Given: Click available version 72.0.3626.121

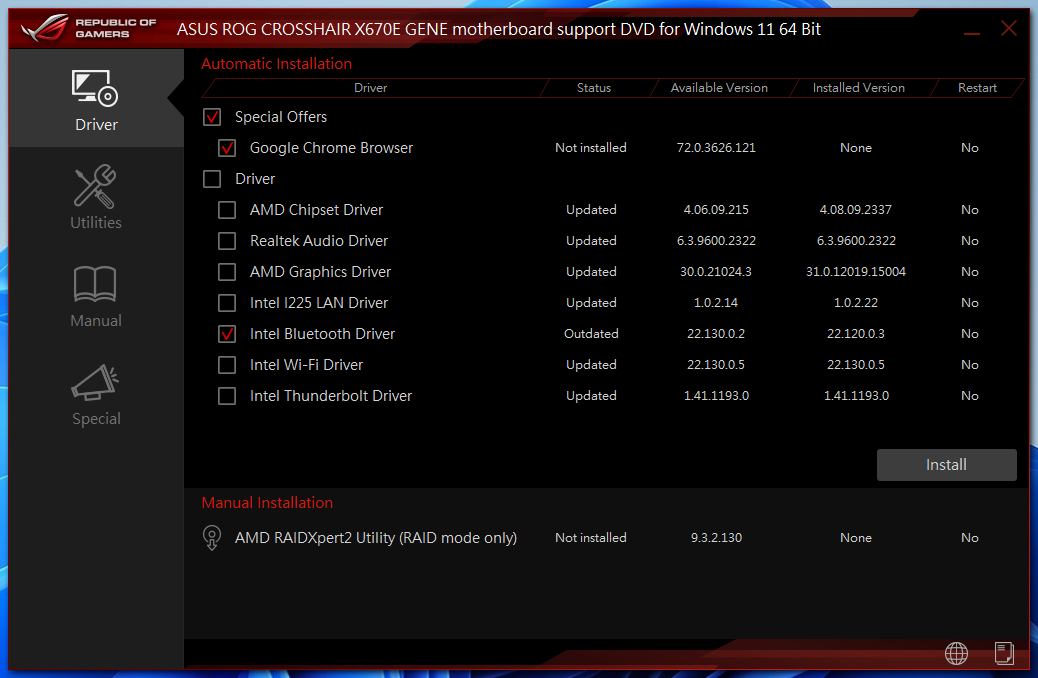Looking at the screenshot, I should pyautogui.click(x=716, y=148).
